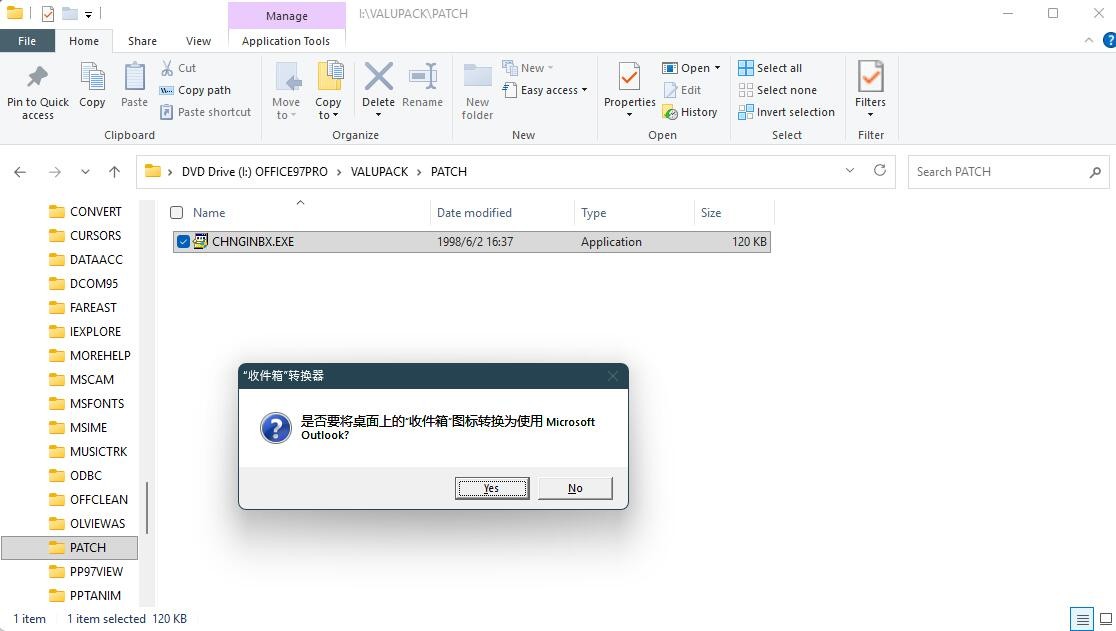This screenshot has height=631, width=1116.
Task: Click the Copy icon in Clipboard group
Action: point(92,78)
